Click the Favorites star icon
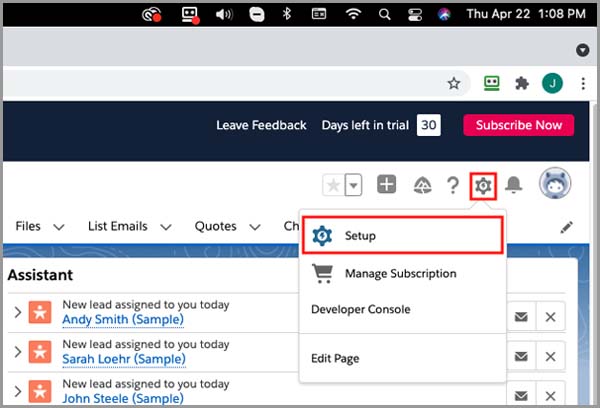 coord(333,185)
